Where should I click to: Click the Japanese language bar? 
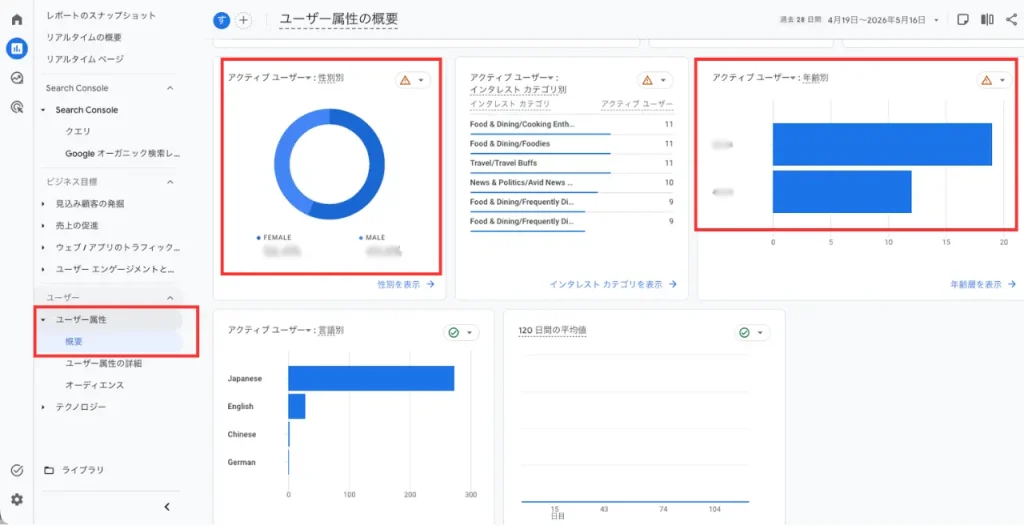coord(371,378)
